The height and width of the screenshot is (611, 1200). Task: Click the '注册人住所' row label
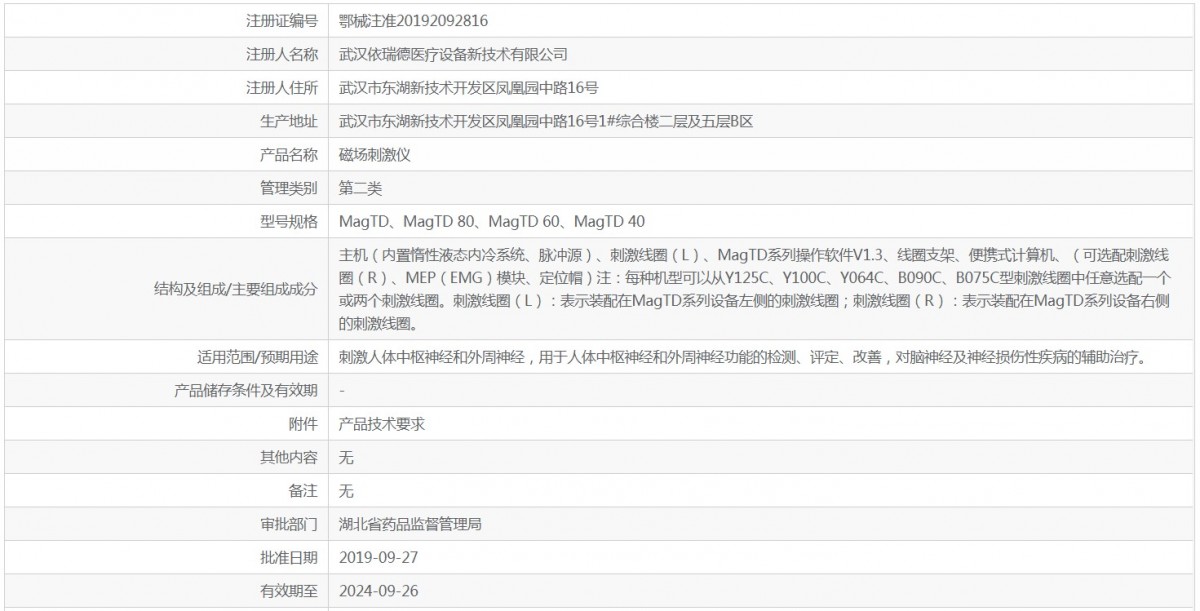[x=282, y=87]
